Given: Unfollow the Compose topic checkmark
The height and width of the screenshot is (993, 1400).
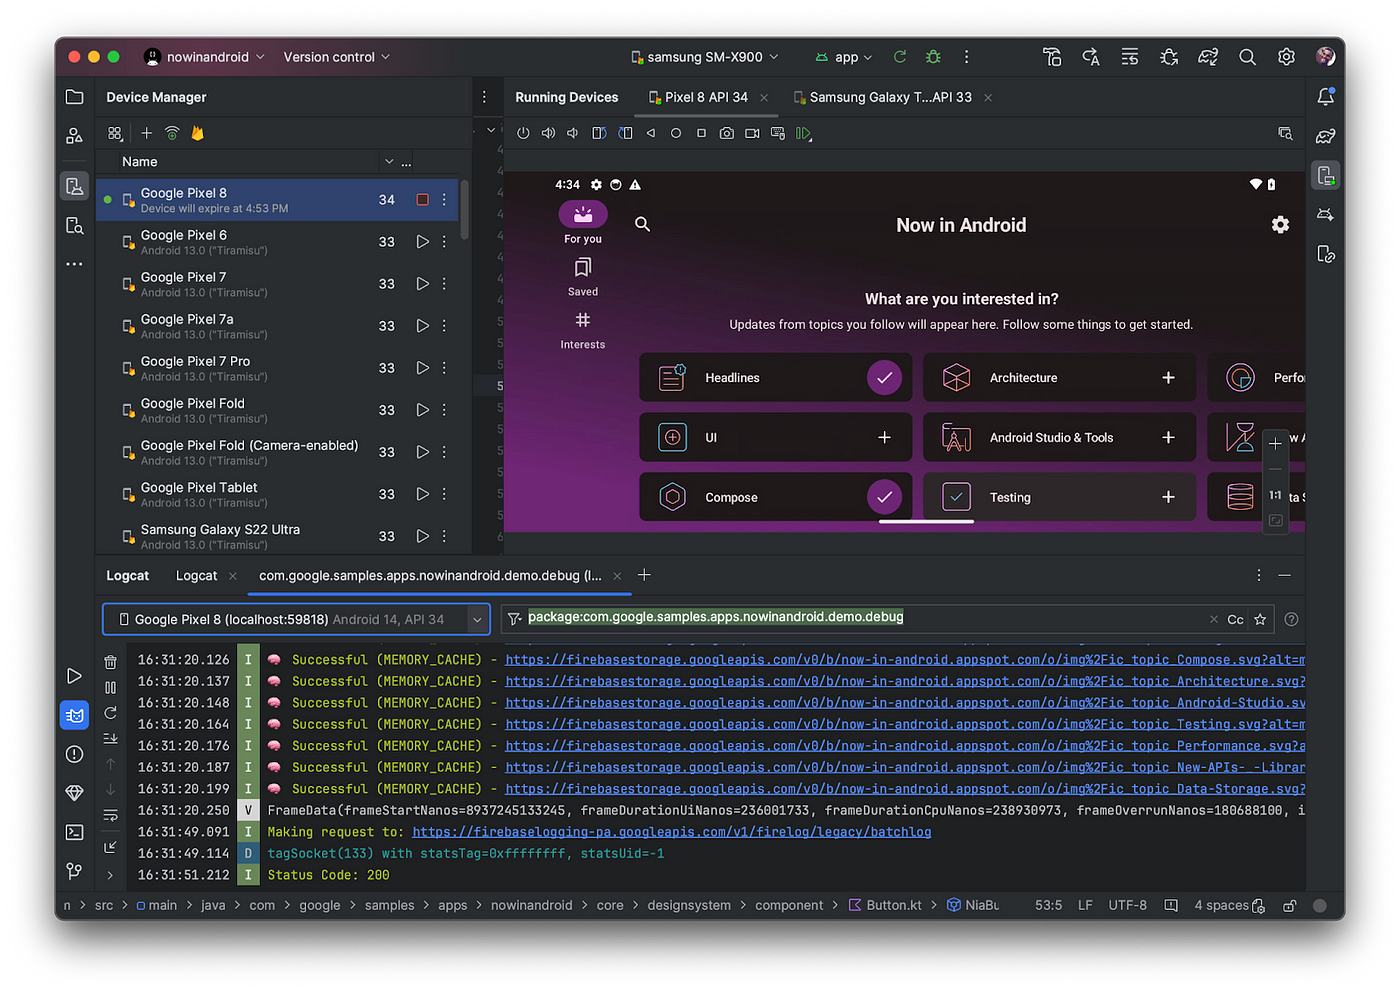Looking at the screenshot, I should (x=884, y=497).
